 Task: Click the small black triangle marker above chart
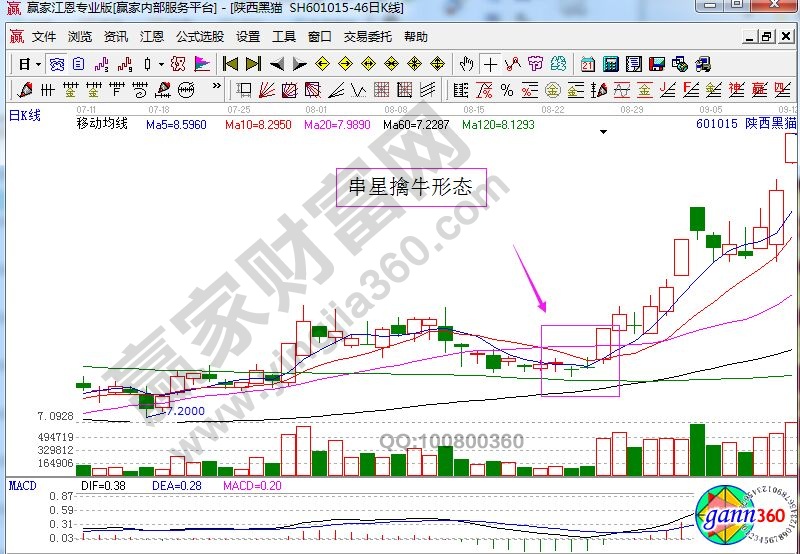603,131
